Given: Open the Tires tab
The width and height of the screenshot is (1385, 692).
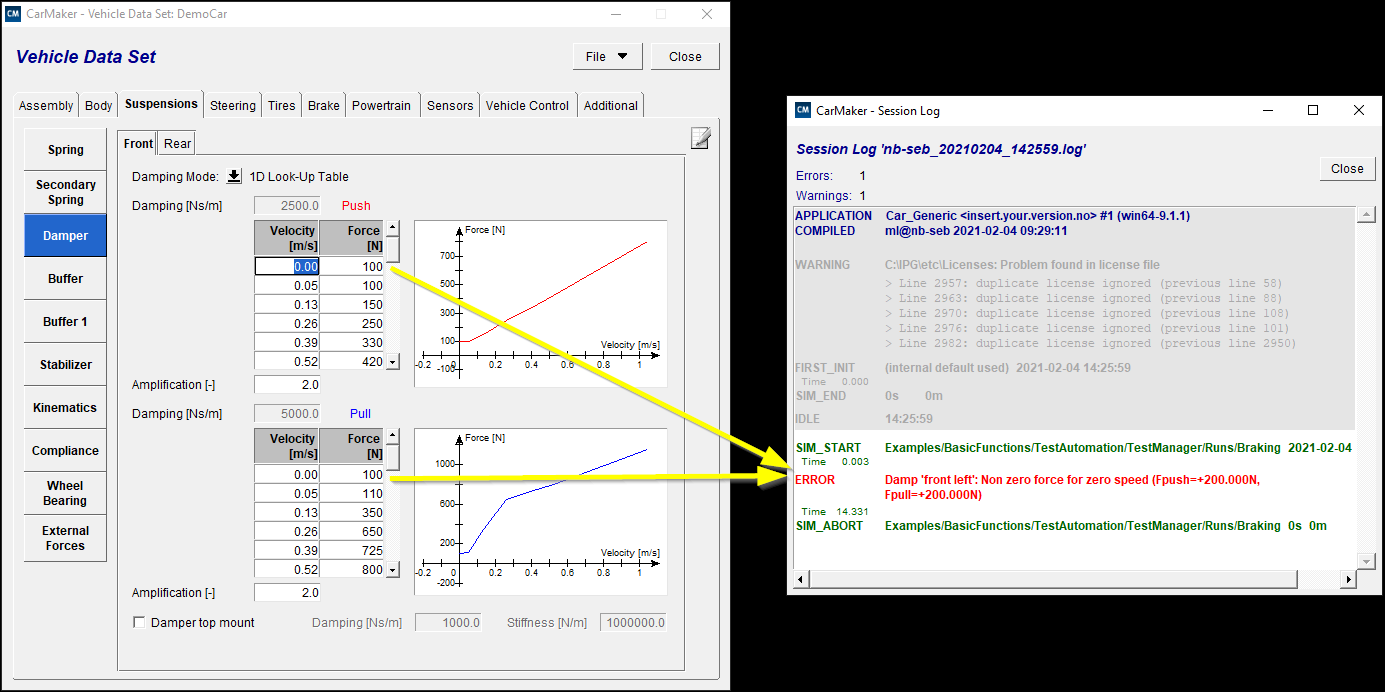Looking at the screenshot, I should 282,105.
